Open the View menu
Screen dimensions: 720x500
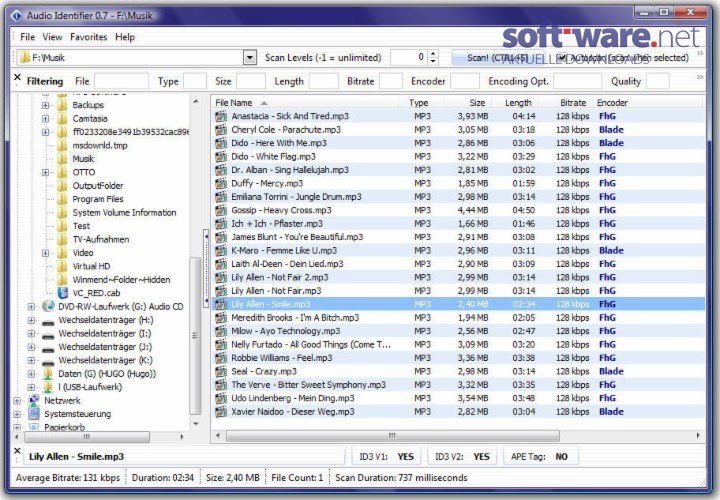pos(52,37)
